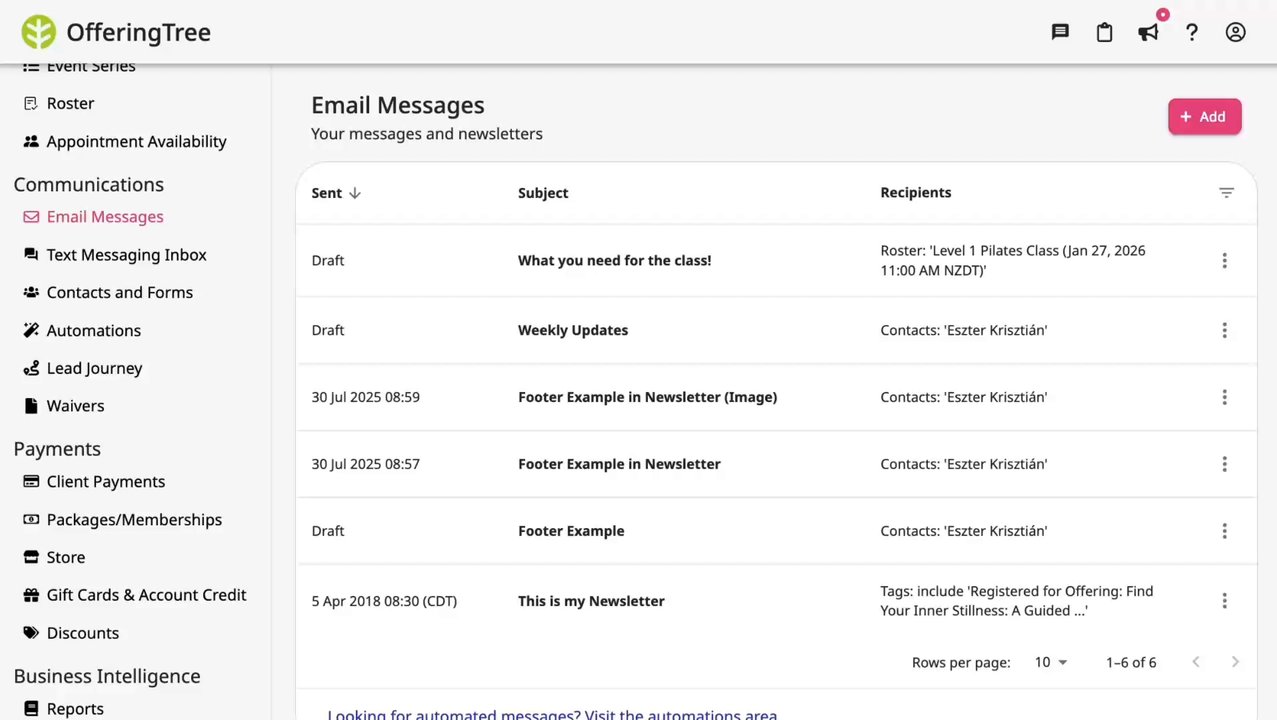This screenshot has width=1277, height=720.
Task: Go to Text Messaging Inbox
Action: coord(126,255)
